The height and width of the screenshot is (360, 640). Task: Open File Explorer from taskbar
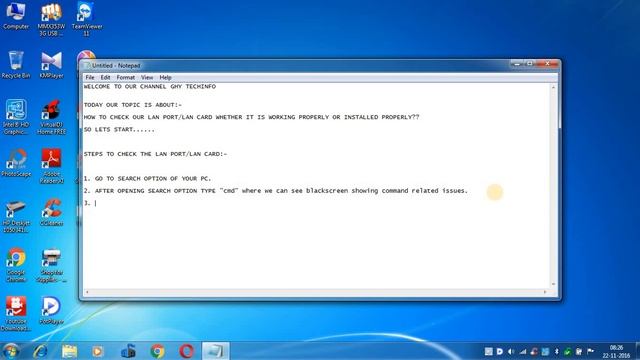coord(69,351)
